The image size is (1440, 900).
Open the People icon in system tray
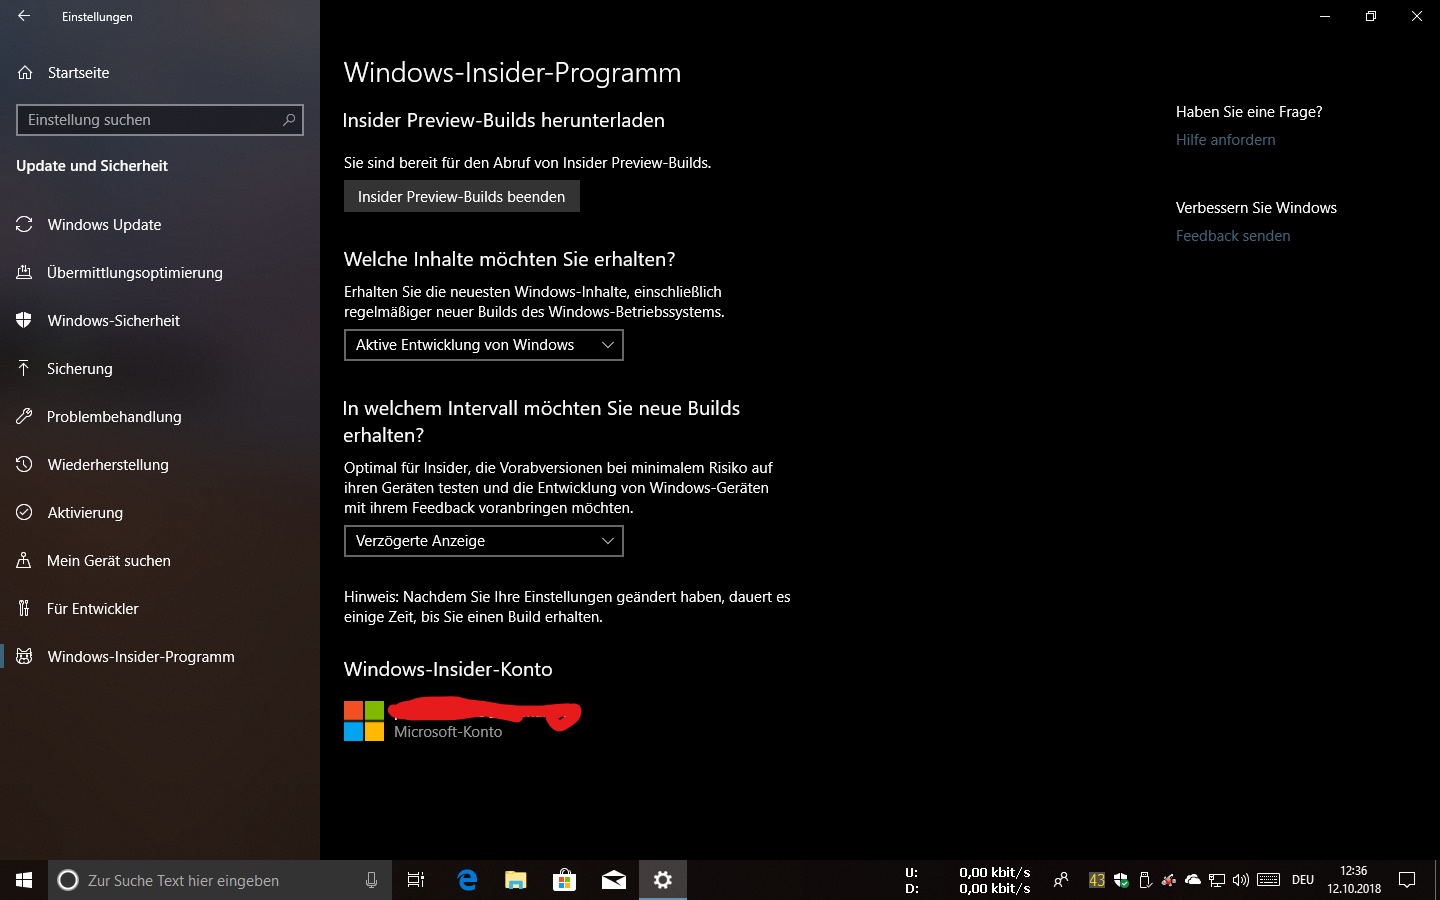pyautogui.click(x=1061, y=880)
